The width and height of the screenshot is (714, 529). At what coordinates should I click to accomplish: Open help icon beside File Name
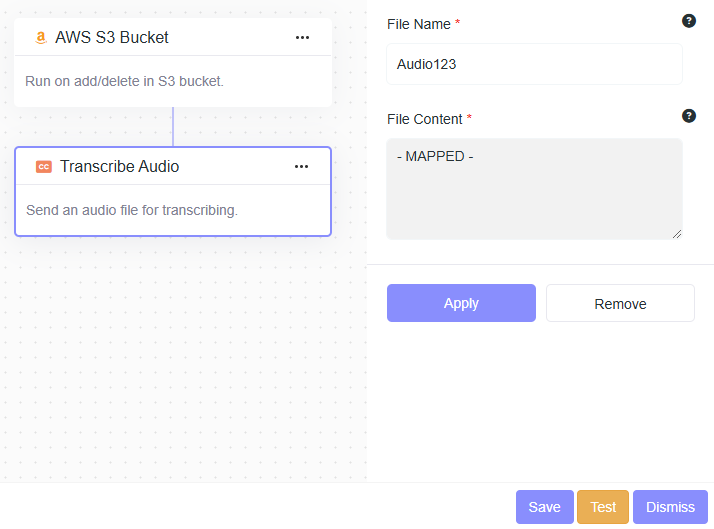pyautogui.click(x=688, y=20)
